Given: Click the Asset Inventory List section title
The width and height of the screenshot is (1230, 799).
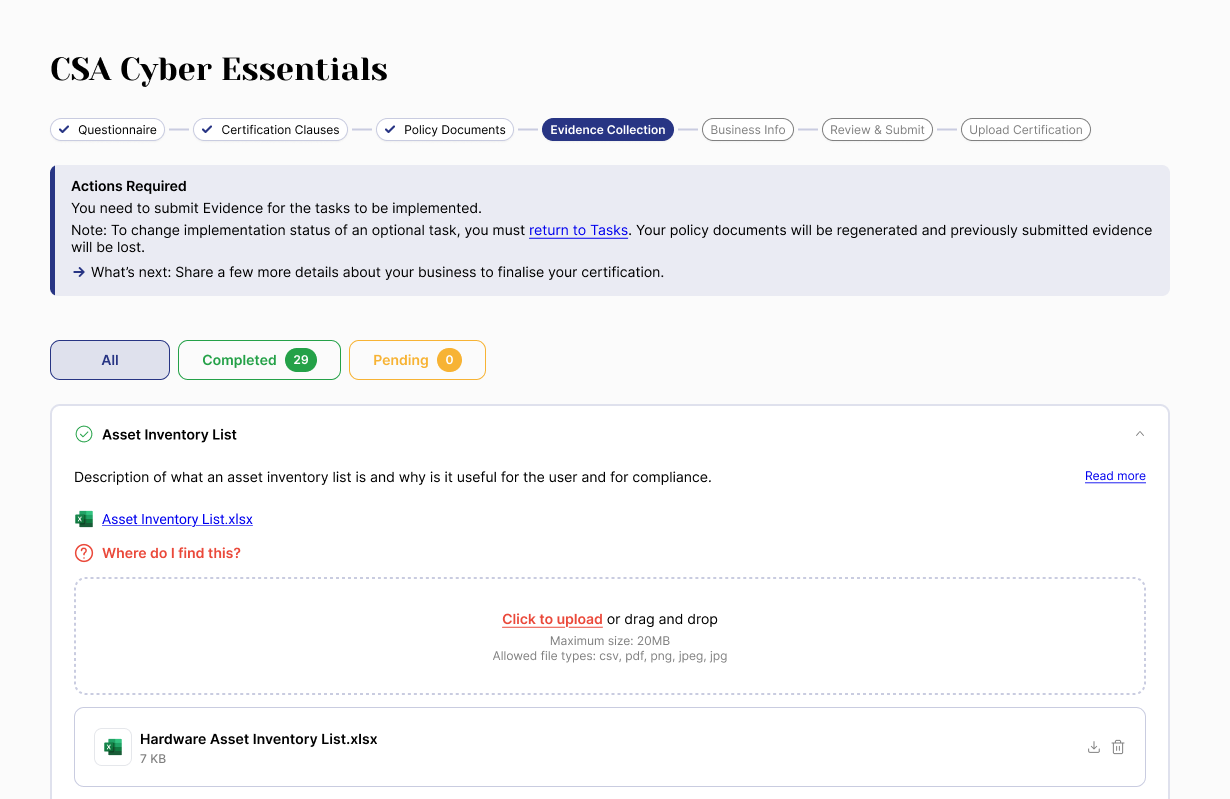Looking at the screenshot, I should click(169, 434).
